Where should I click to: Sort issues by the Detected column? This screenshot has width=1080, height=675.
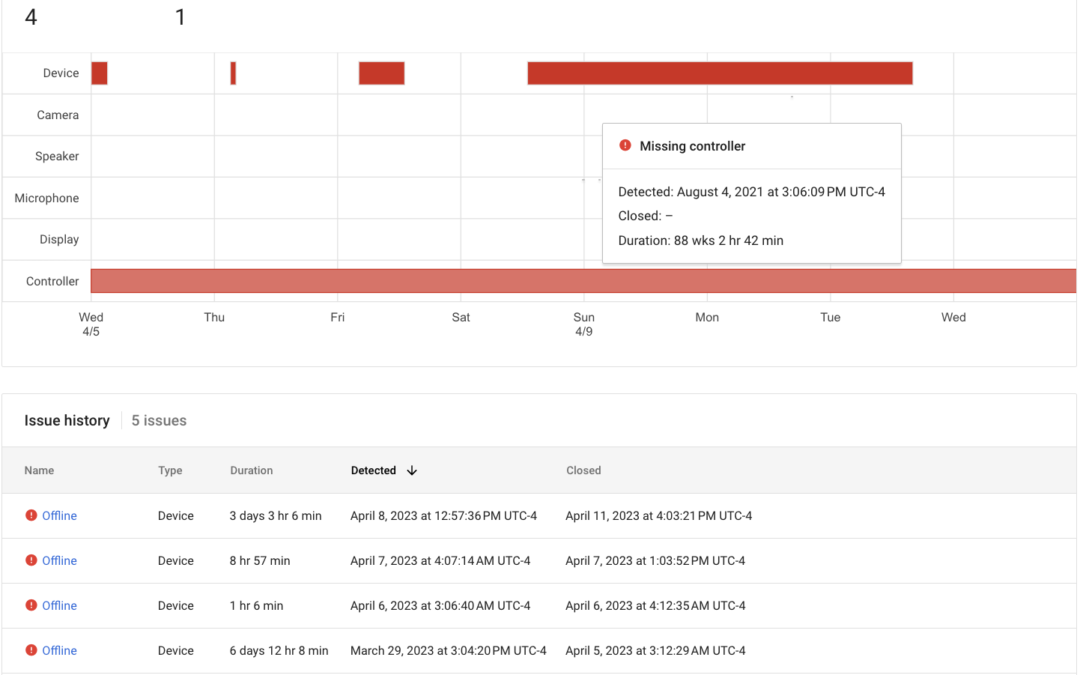point(373,470)
